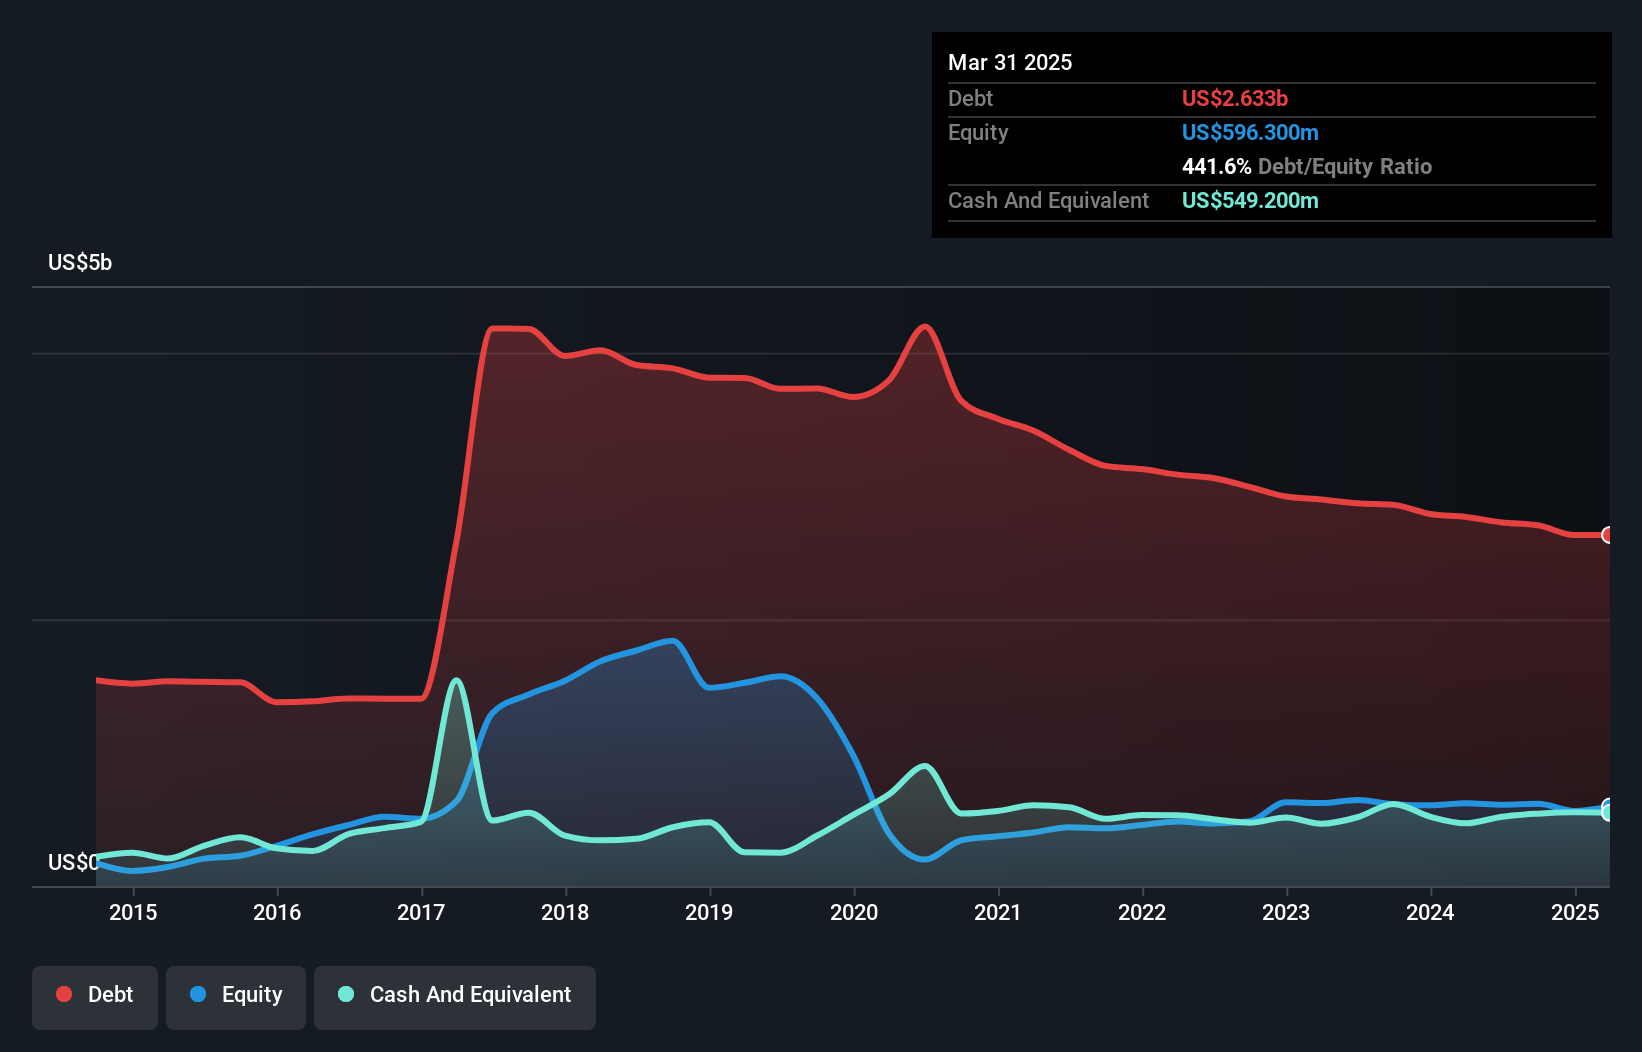The height and width of the screenshot is (1052, 1642).
Task: Click the US$5b y-axis label
Action: point(80,262)
